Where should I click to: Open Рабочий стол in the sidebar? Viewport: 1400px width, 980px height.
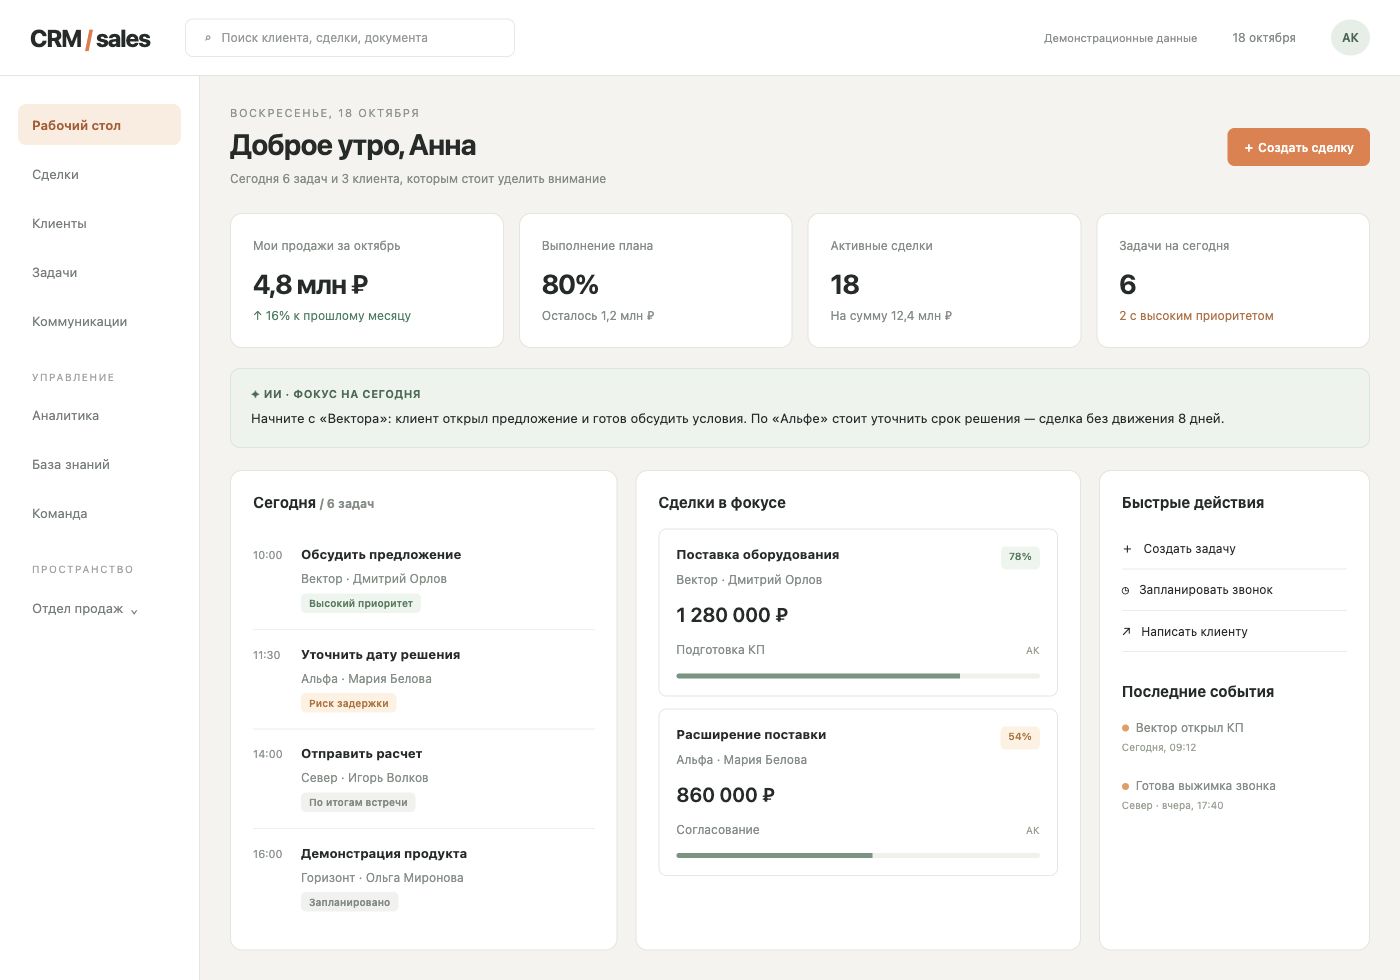coord(99,125)
